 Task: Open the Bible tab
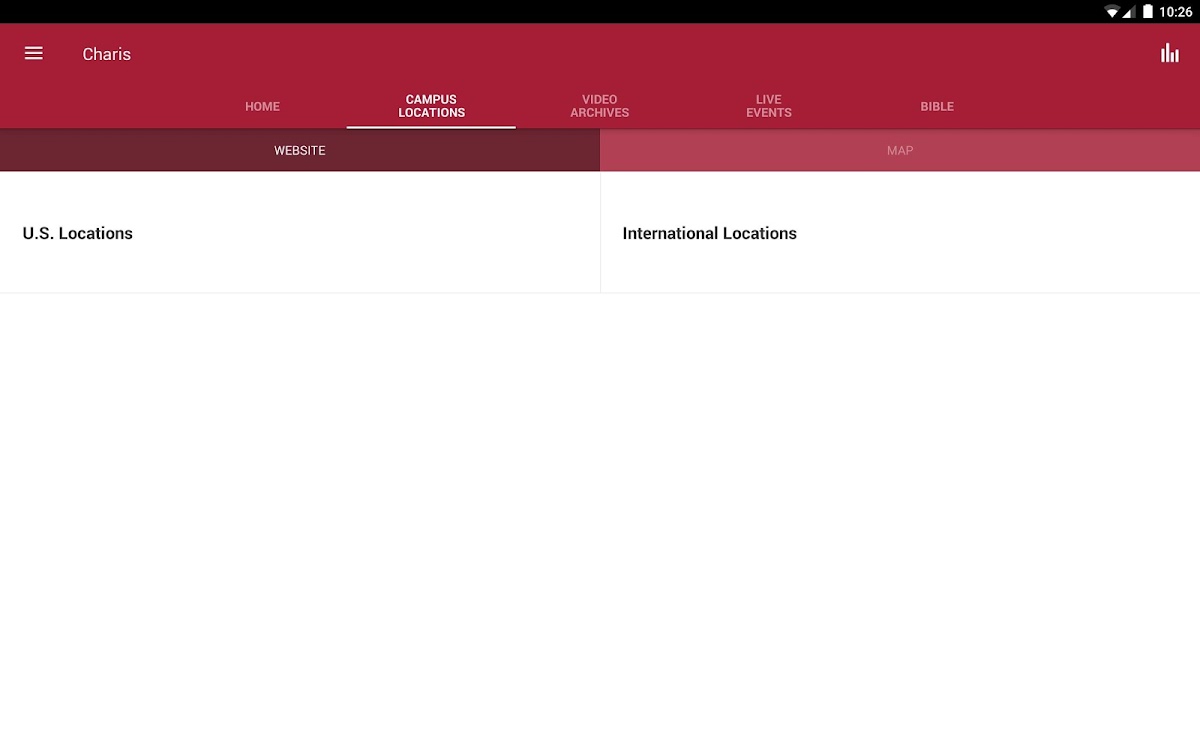[x=937, y=106]
